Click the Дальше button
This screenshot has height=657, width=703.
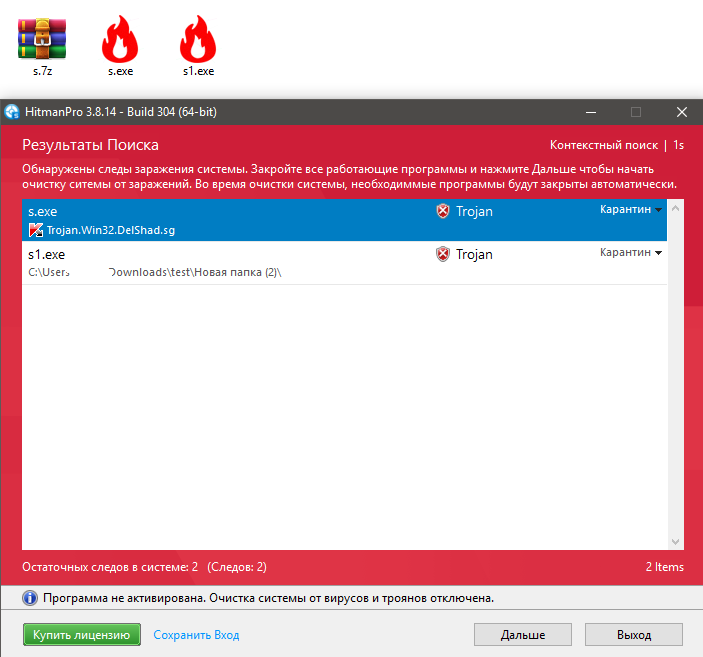(x=523, y=635)
